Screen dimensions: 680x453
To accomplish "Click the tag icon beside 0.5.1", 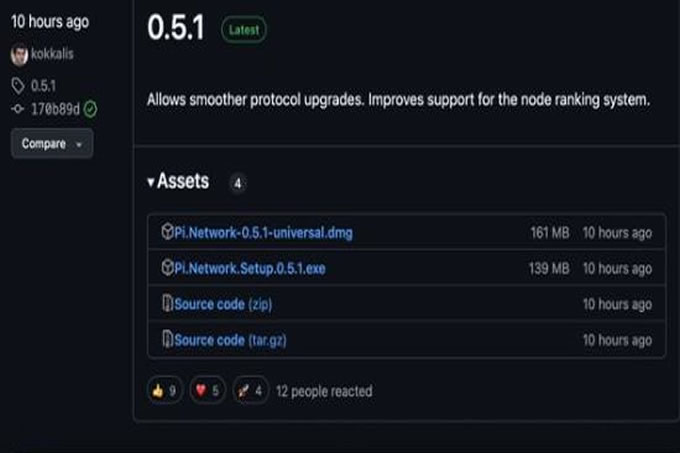I will click(18, 86).
